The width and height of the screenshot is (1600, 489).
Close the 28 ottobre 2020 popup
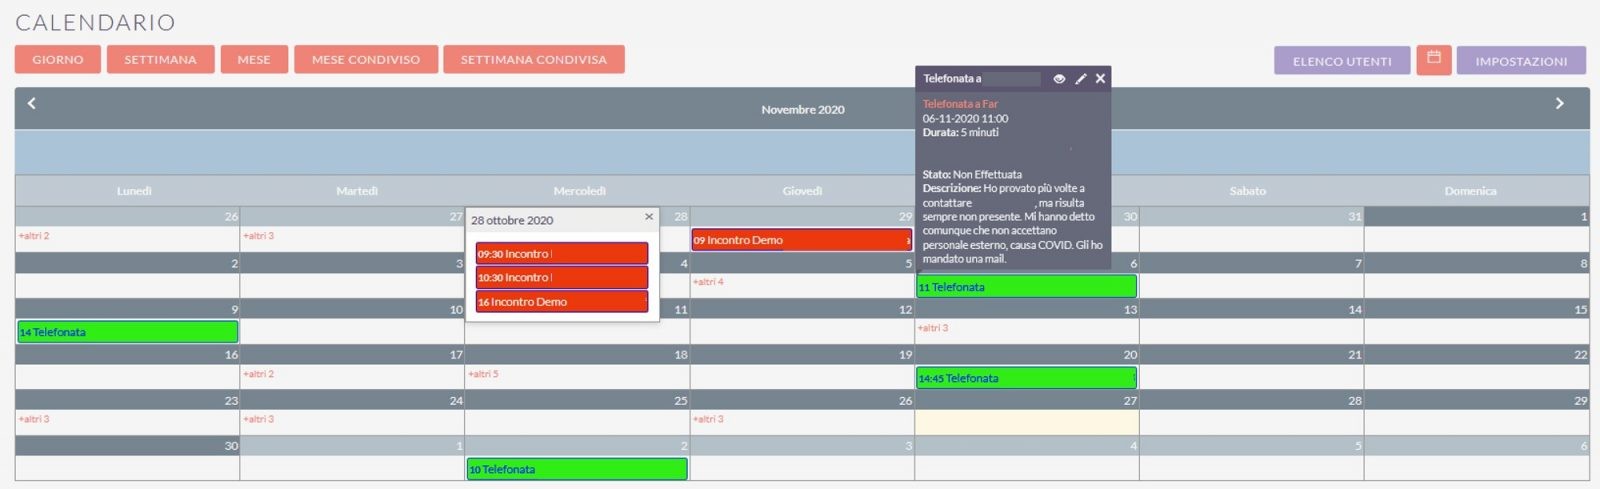(x=649, y=216)
